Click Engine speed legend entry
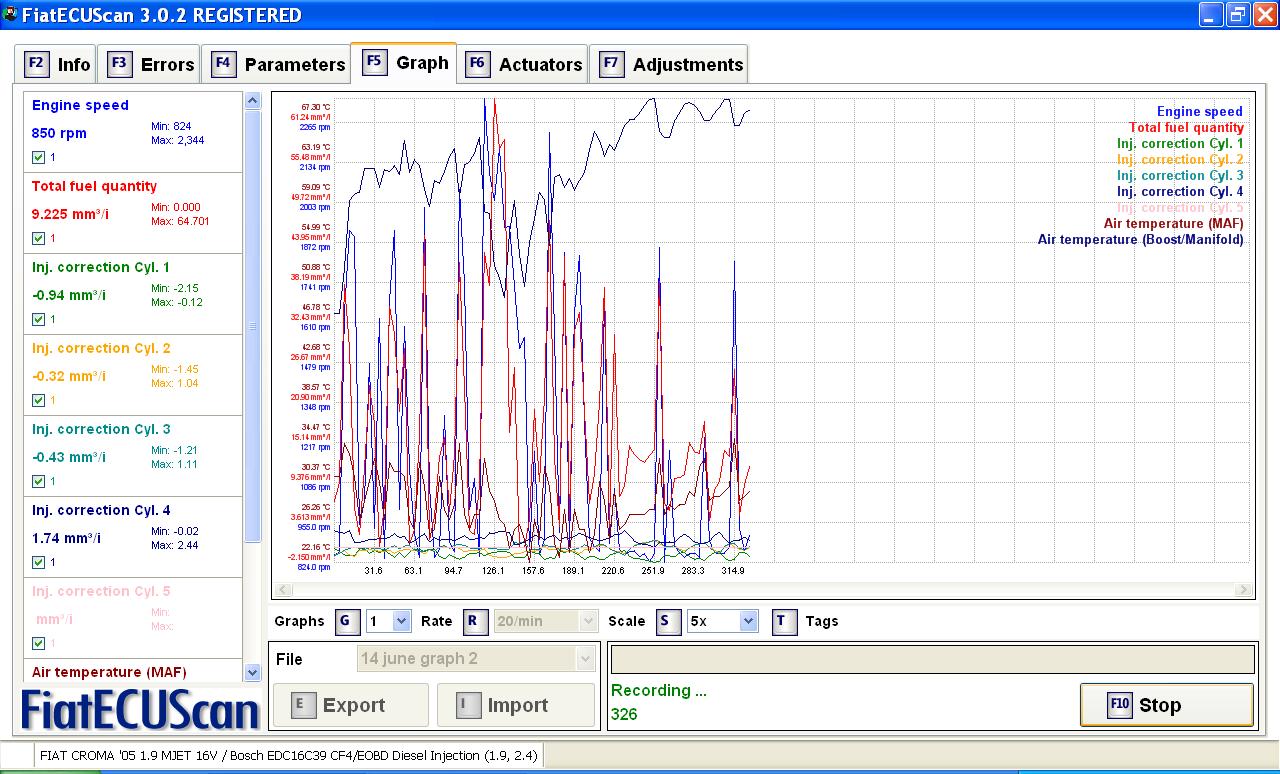 coord(1200,112)
